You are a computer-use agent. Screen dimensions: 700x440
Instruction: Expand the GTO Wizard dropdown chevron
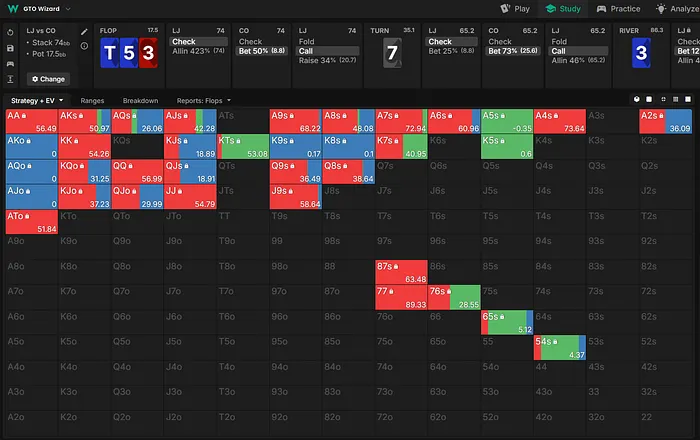pos(69,8)
